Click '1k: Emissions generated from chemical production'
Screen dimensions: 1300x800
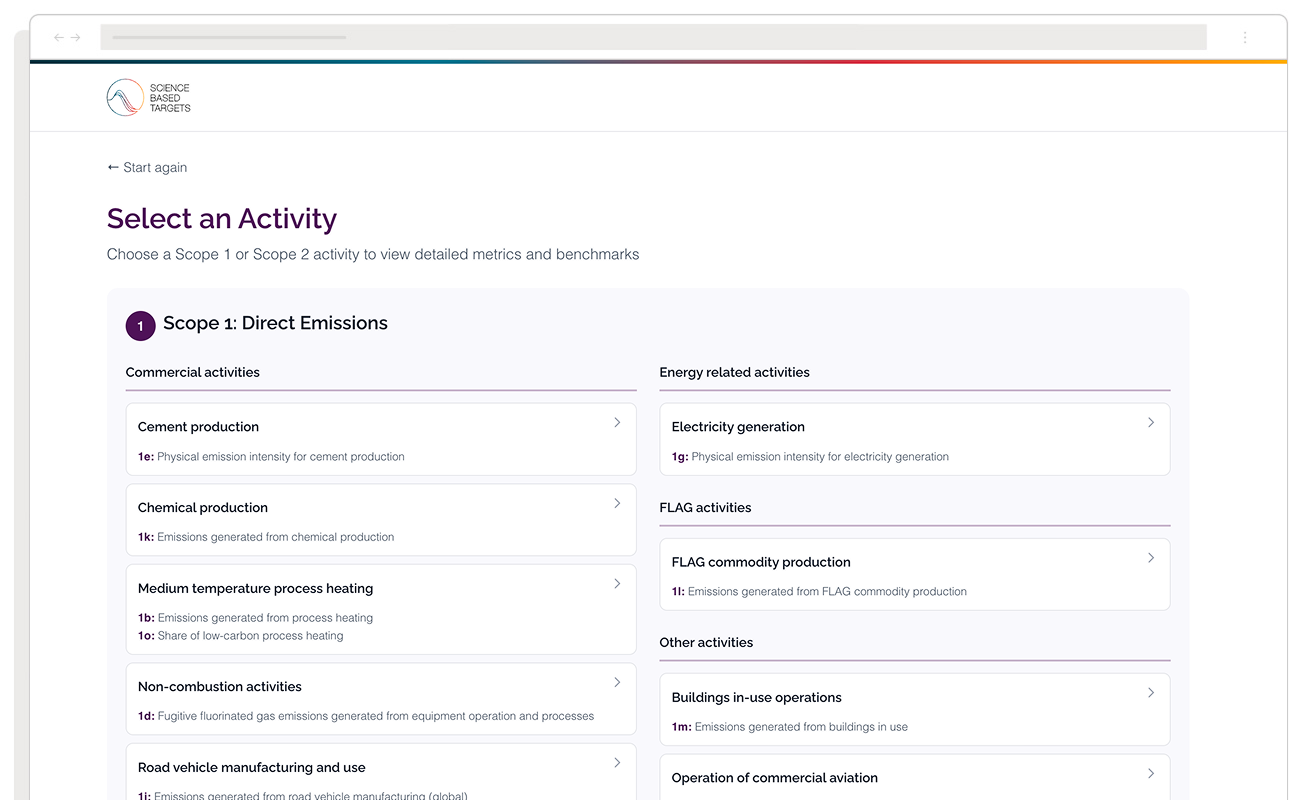(266, 537)
